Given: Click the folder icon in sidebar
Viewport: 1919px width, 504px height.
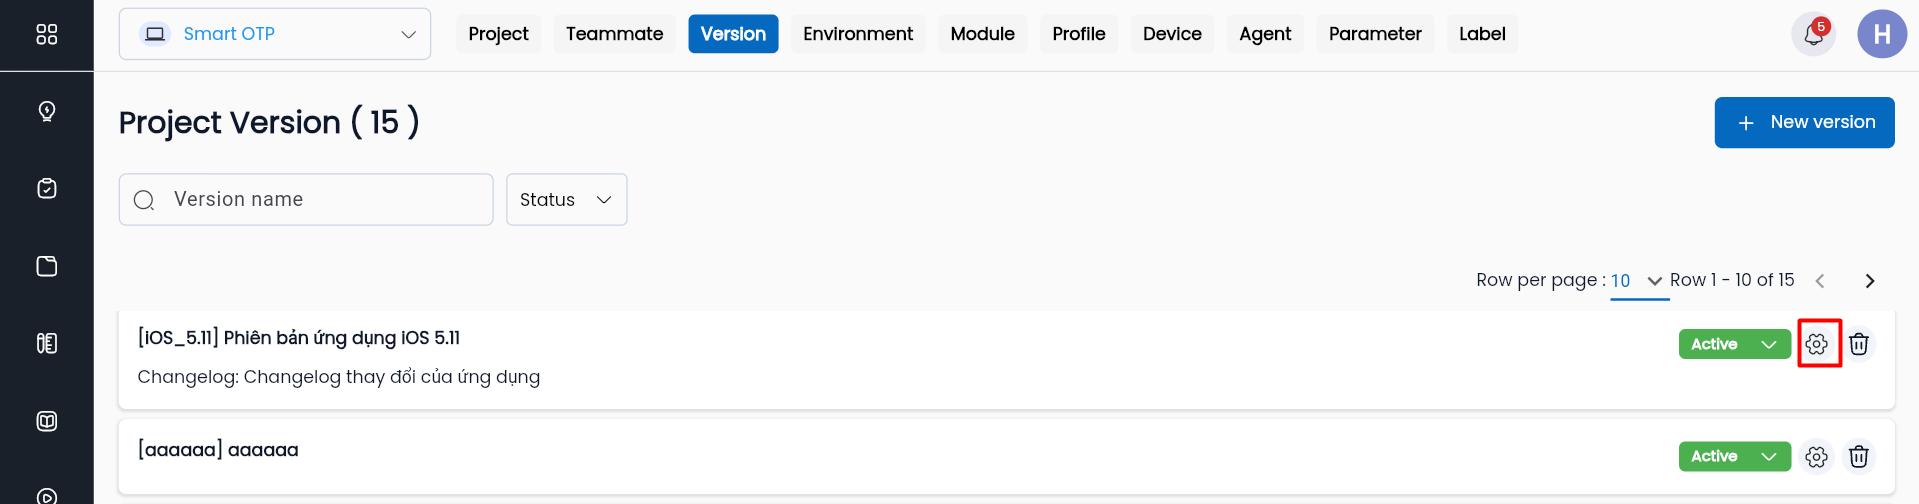Looking at the screenshot, I should pyautogui.click(x=47, y=266).
